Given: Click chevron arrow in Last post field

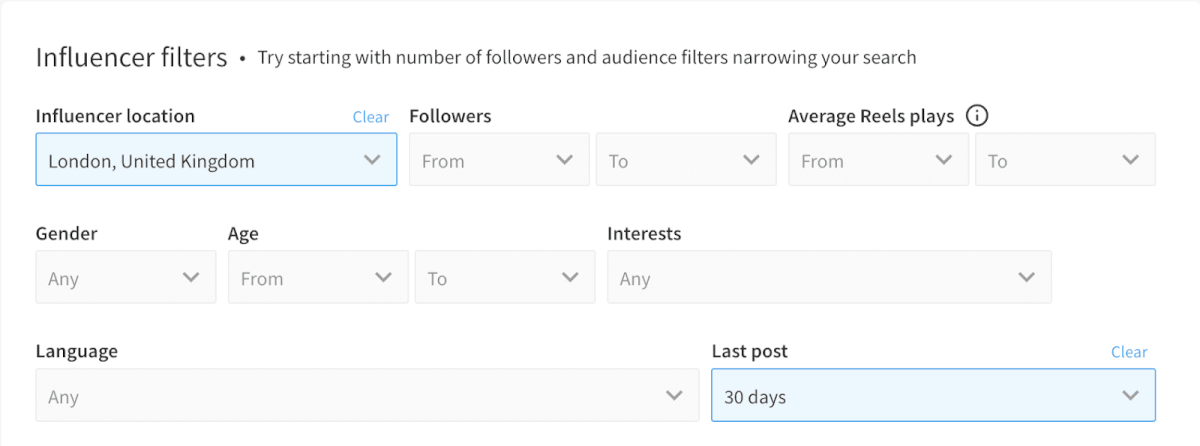Looking at the screenshot, I should tap(1131, 396).
